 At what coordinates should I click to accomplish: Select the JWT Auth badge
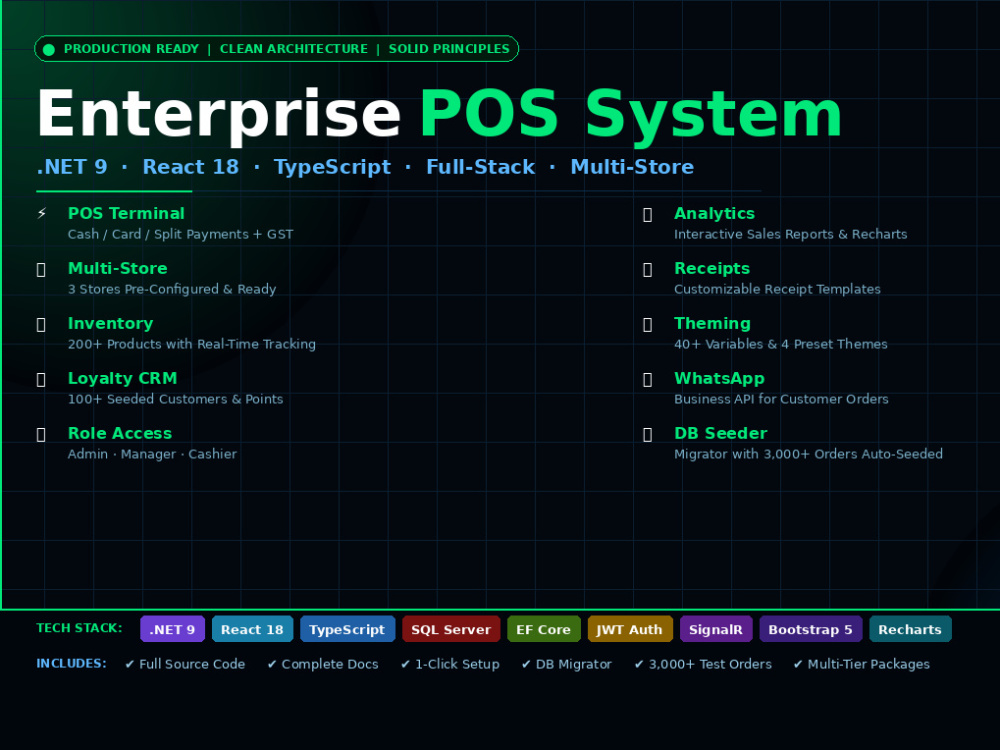coord(630,629)
